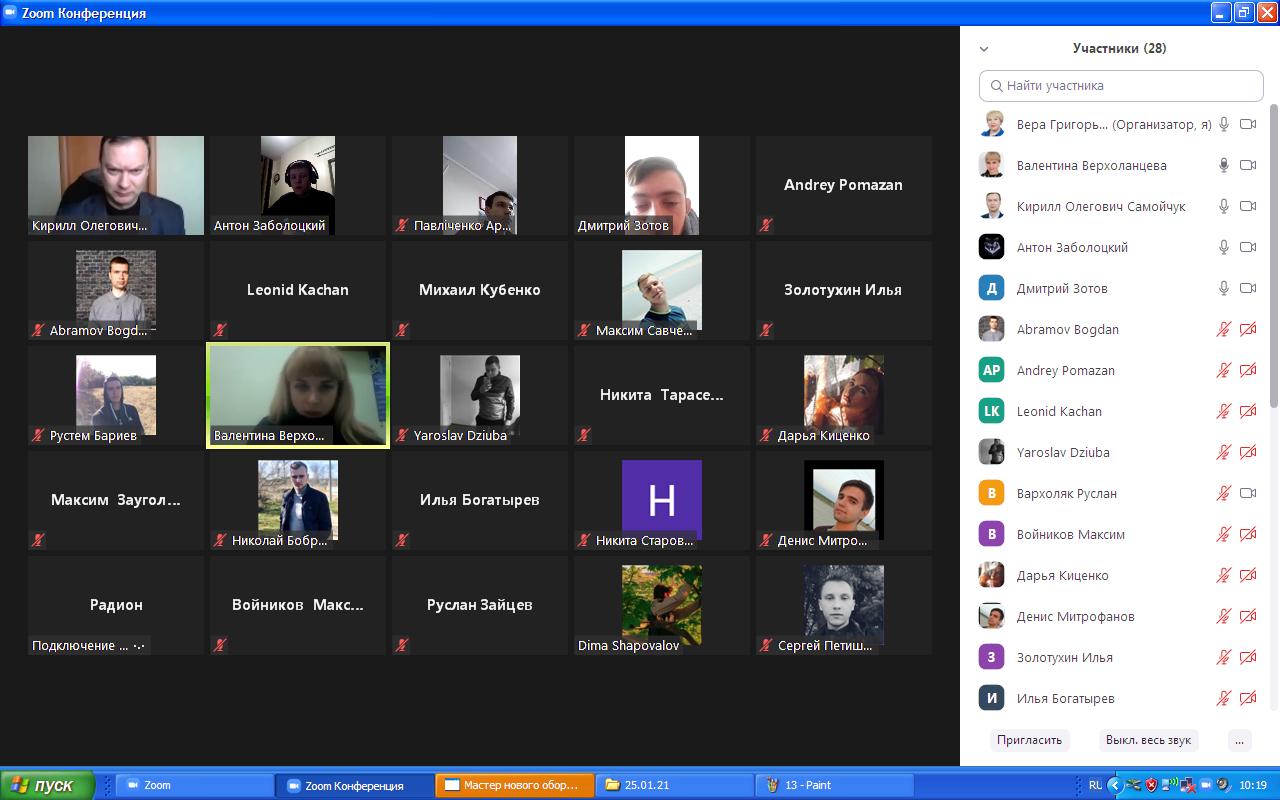The height and width of the screenshot is (800, 1280).
Task: Click camera icon in Вархоляк Руслан list row
Action: (1248, 493)
